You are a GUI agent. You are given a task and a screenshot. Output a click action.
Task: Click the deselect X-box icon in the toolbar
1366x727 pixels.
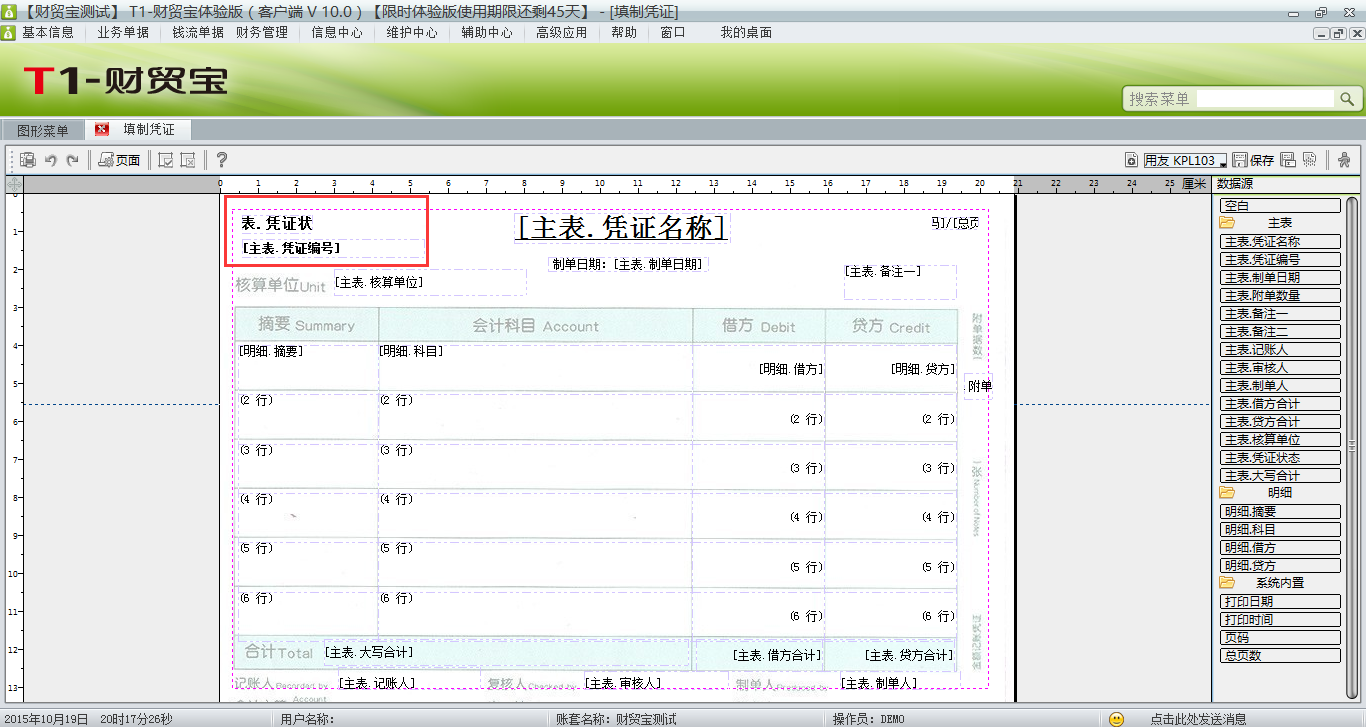[188, 160]
